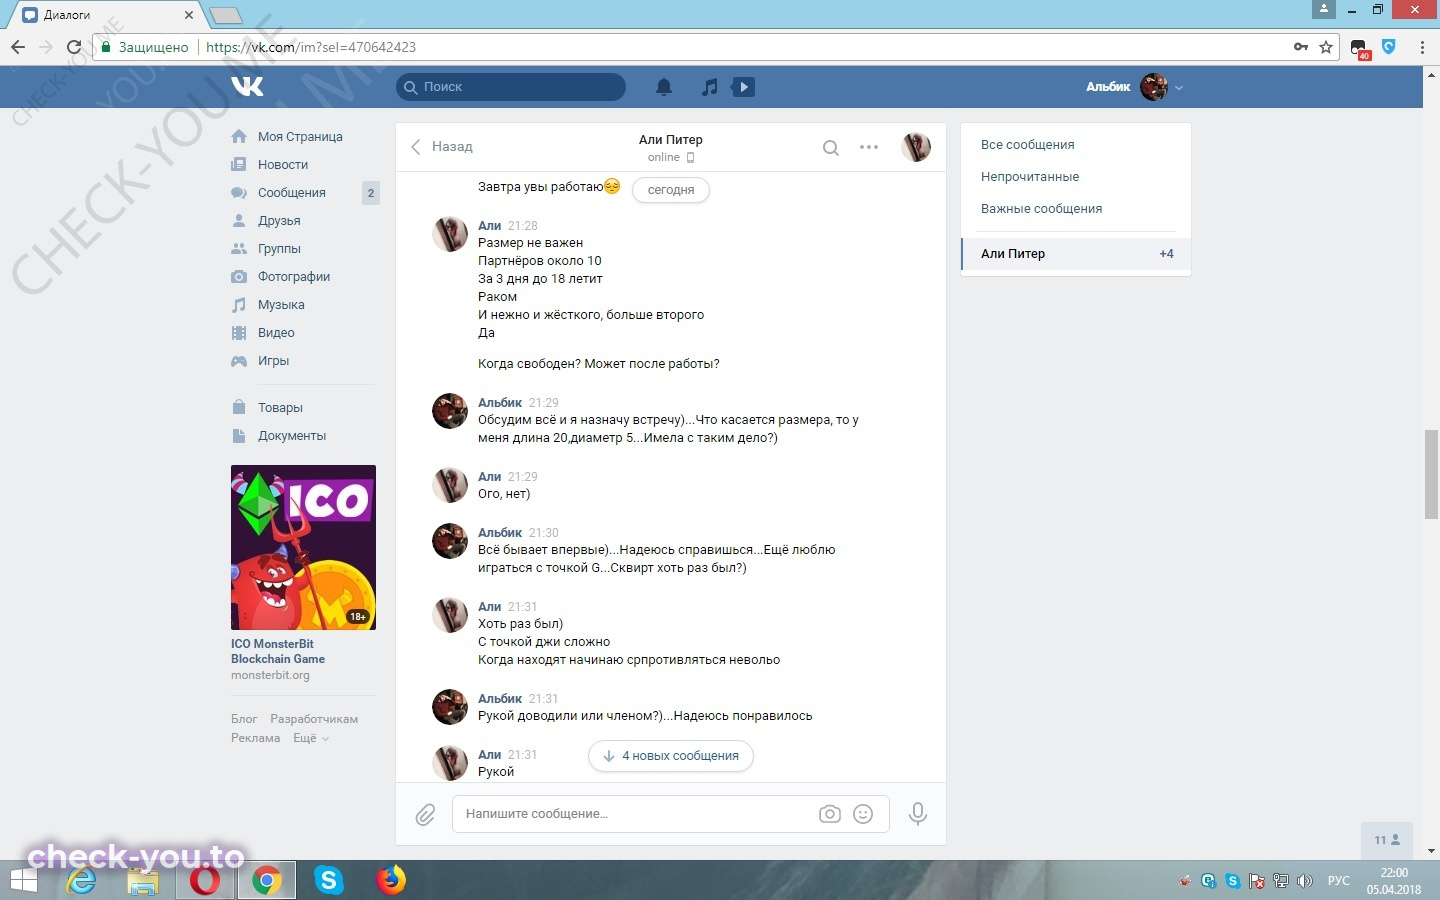This screenshot has width=1440, height=900.
Task: Open video play icon in header
Action: [x=743, y=87]
